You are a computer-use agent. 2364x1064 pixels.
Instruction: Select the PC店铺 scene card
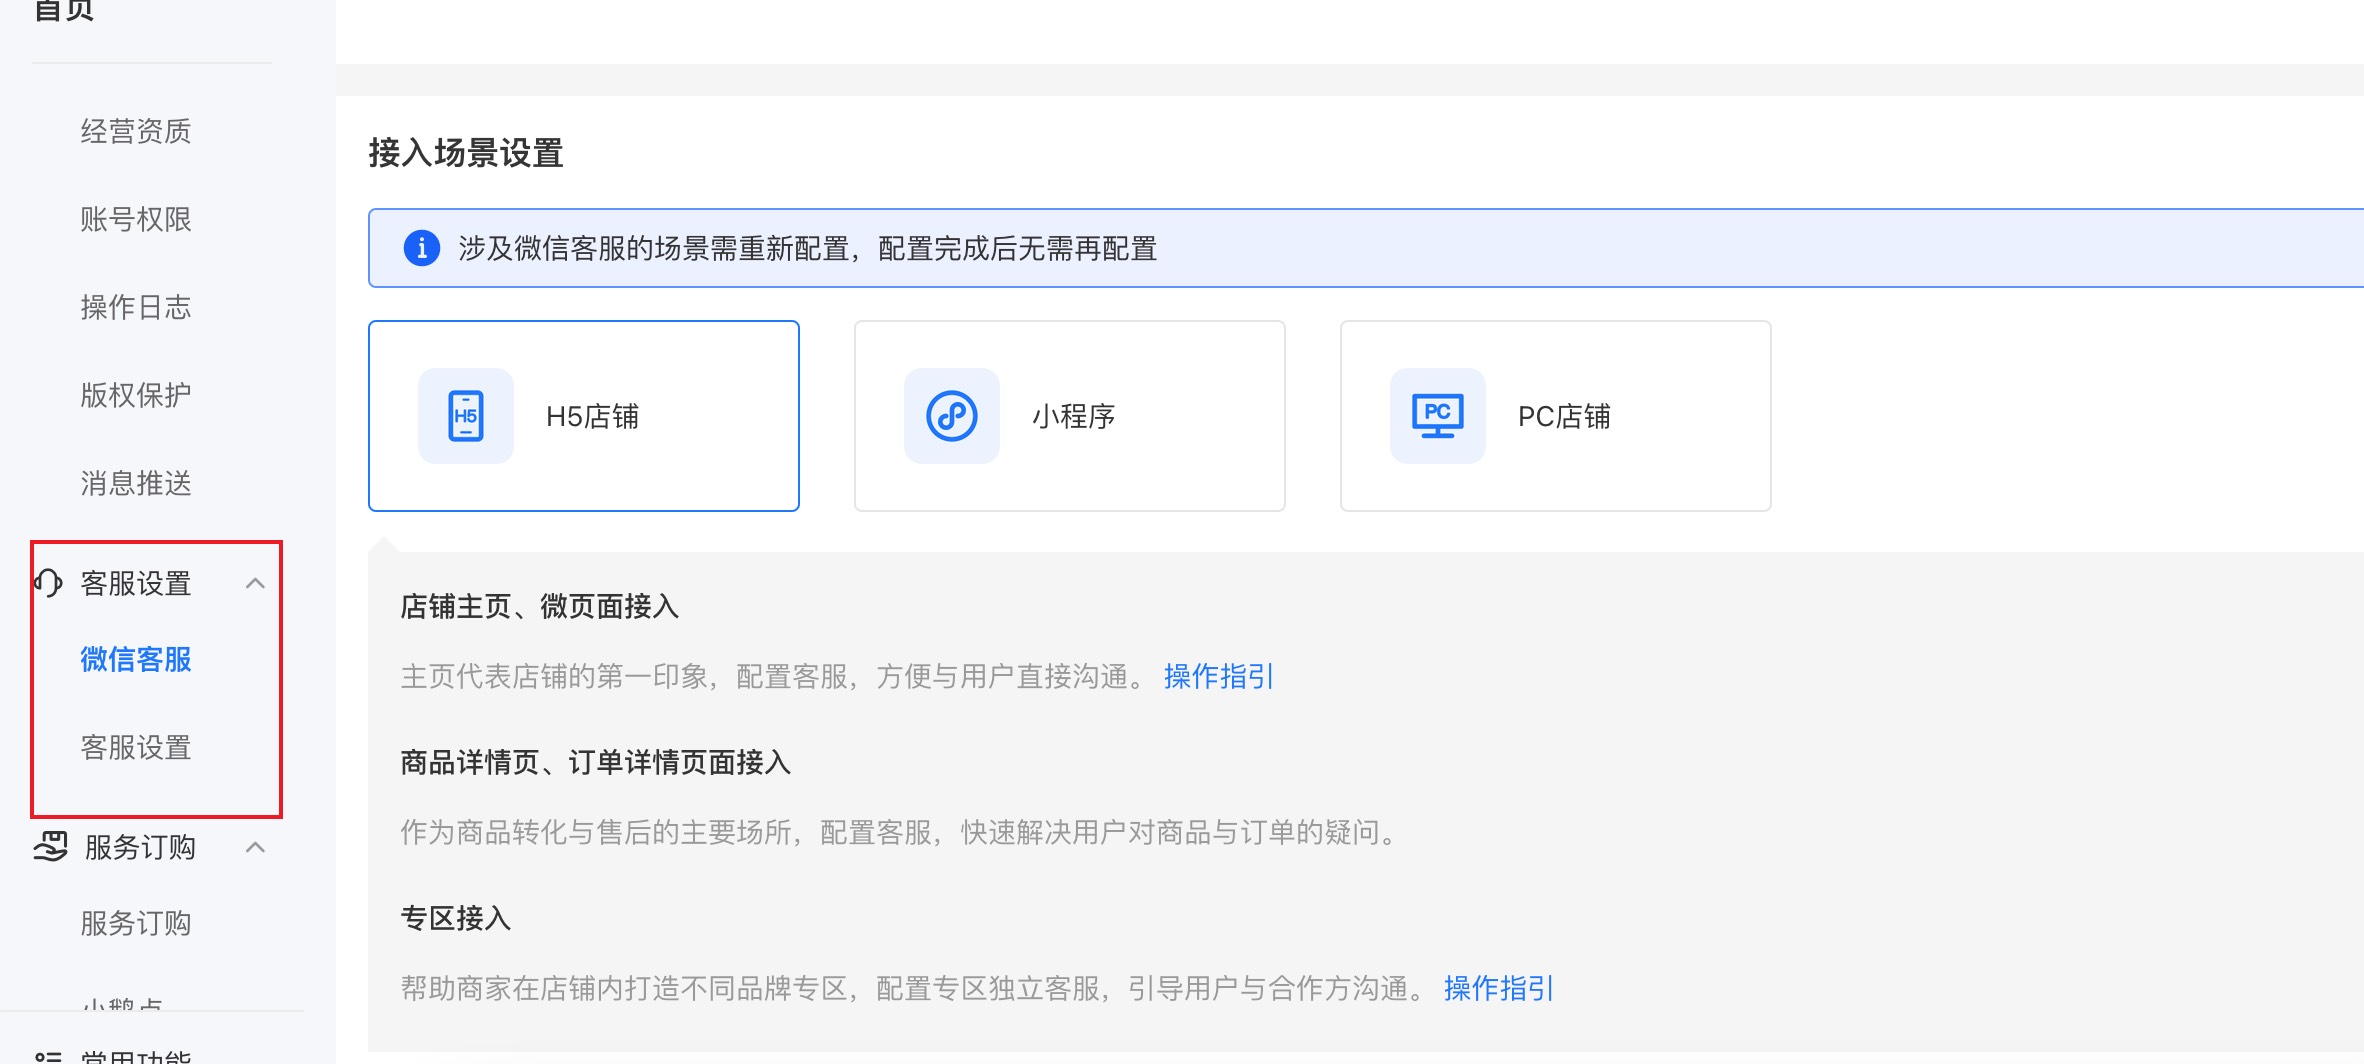pyautogui.click(x=1556, y=416)
